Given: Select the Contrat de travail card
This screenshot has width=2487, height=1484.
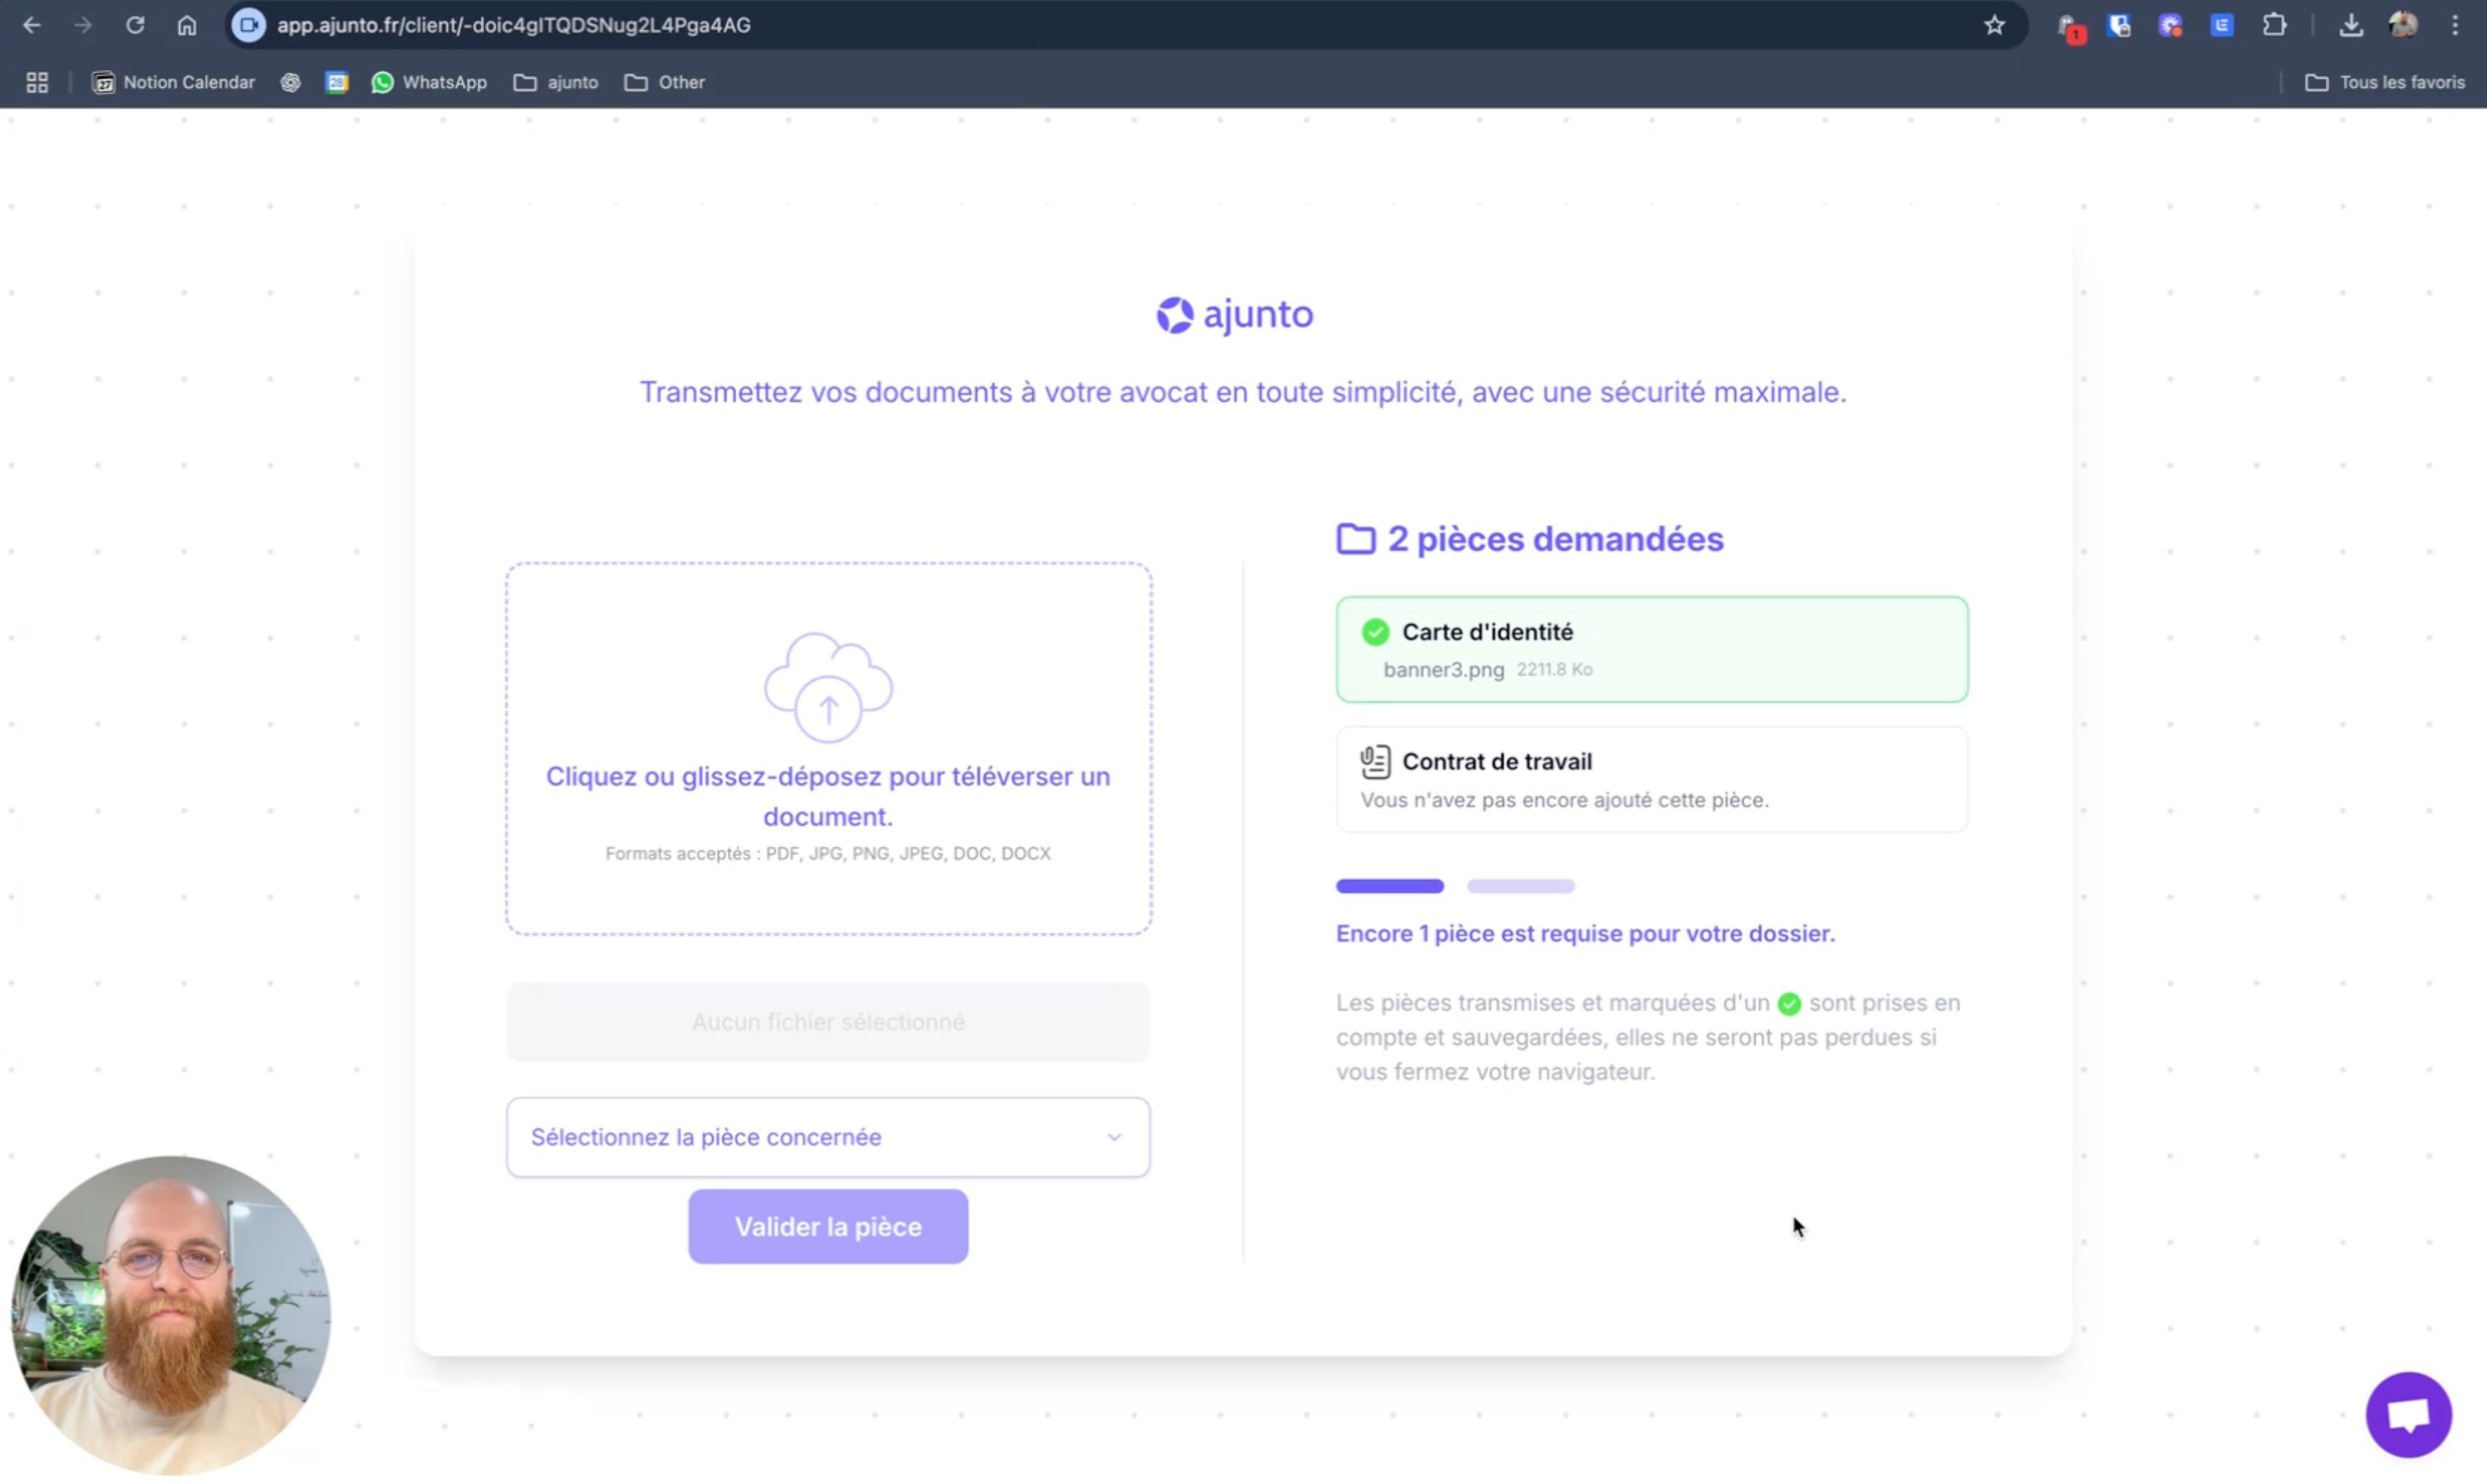Looking at the screenshot, I should [x=1652, y=779].
